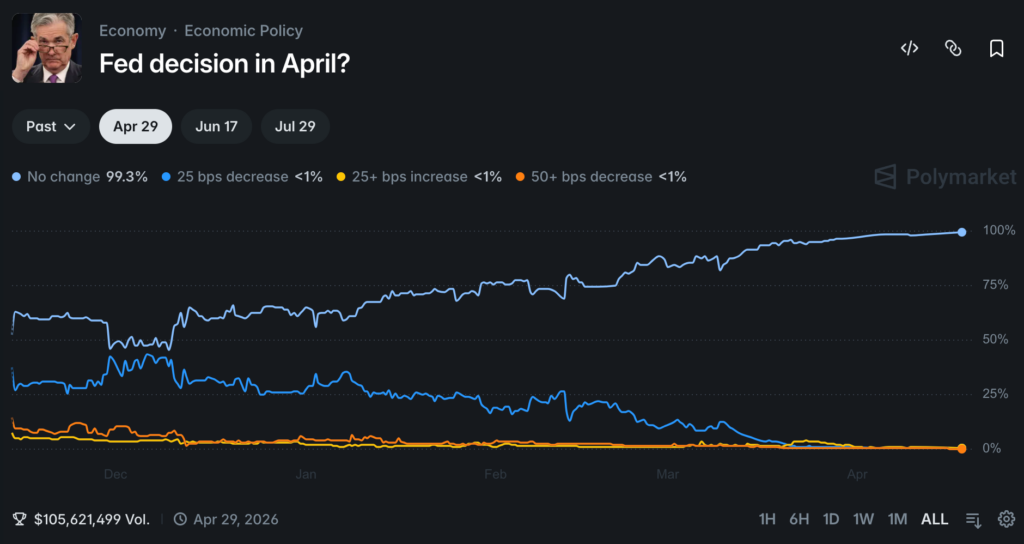Open chart settings gear icon
1024x544 pixels.
1006,519
